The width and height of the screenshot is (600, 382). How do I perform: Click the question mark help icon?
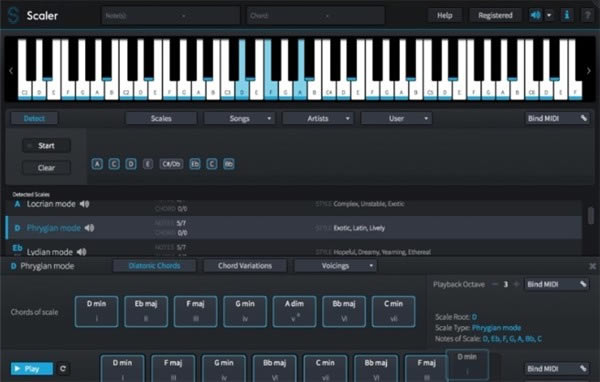point(587,16)
